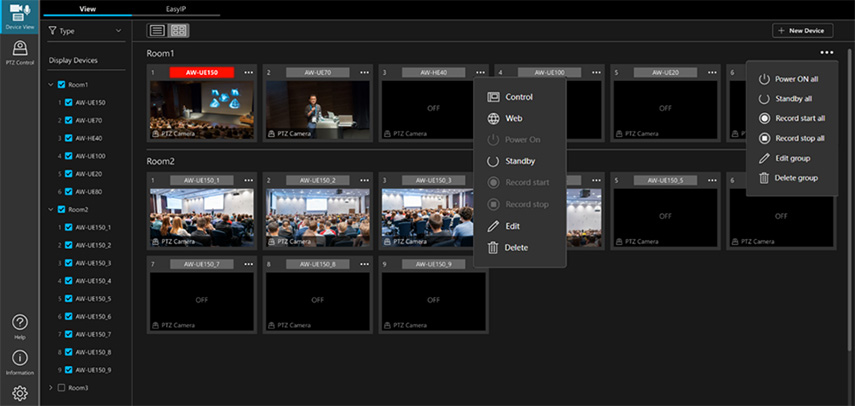Open the Help icon
855x406 pixels.
pyautogui.click(x=20, y=326)
